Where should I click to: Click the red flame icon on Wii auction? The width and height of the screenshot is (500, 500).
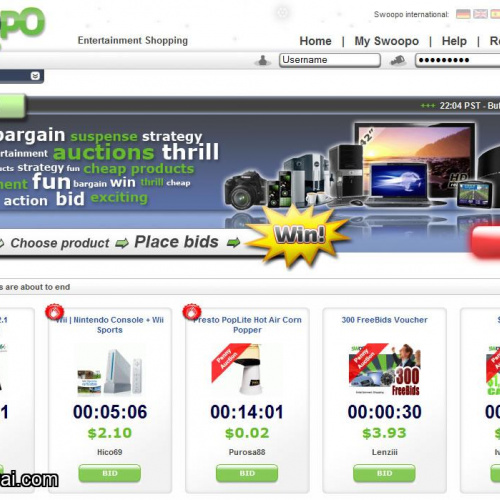55,312
